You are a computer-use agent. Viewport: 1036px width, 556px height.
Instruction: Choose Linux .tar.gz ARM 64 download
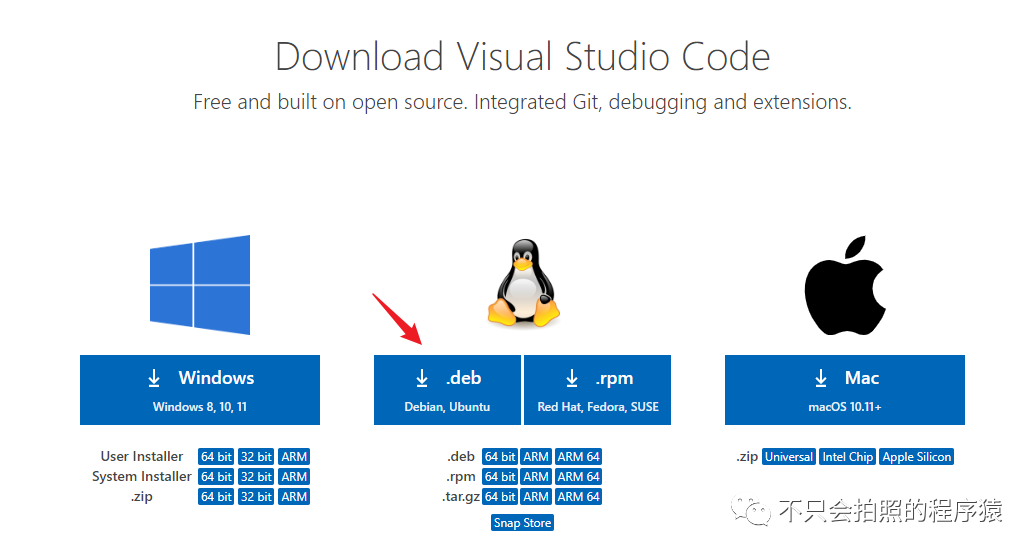pyautogui.click(x=578, y=497)
